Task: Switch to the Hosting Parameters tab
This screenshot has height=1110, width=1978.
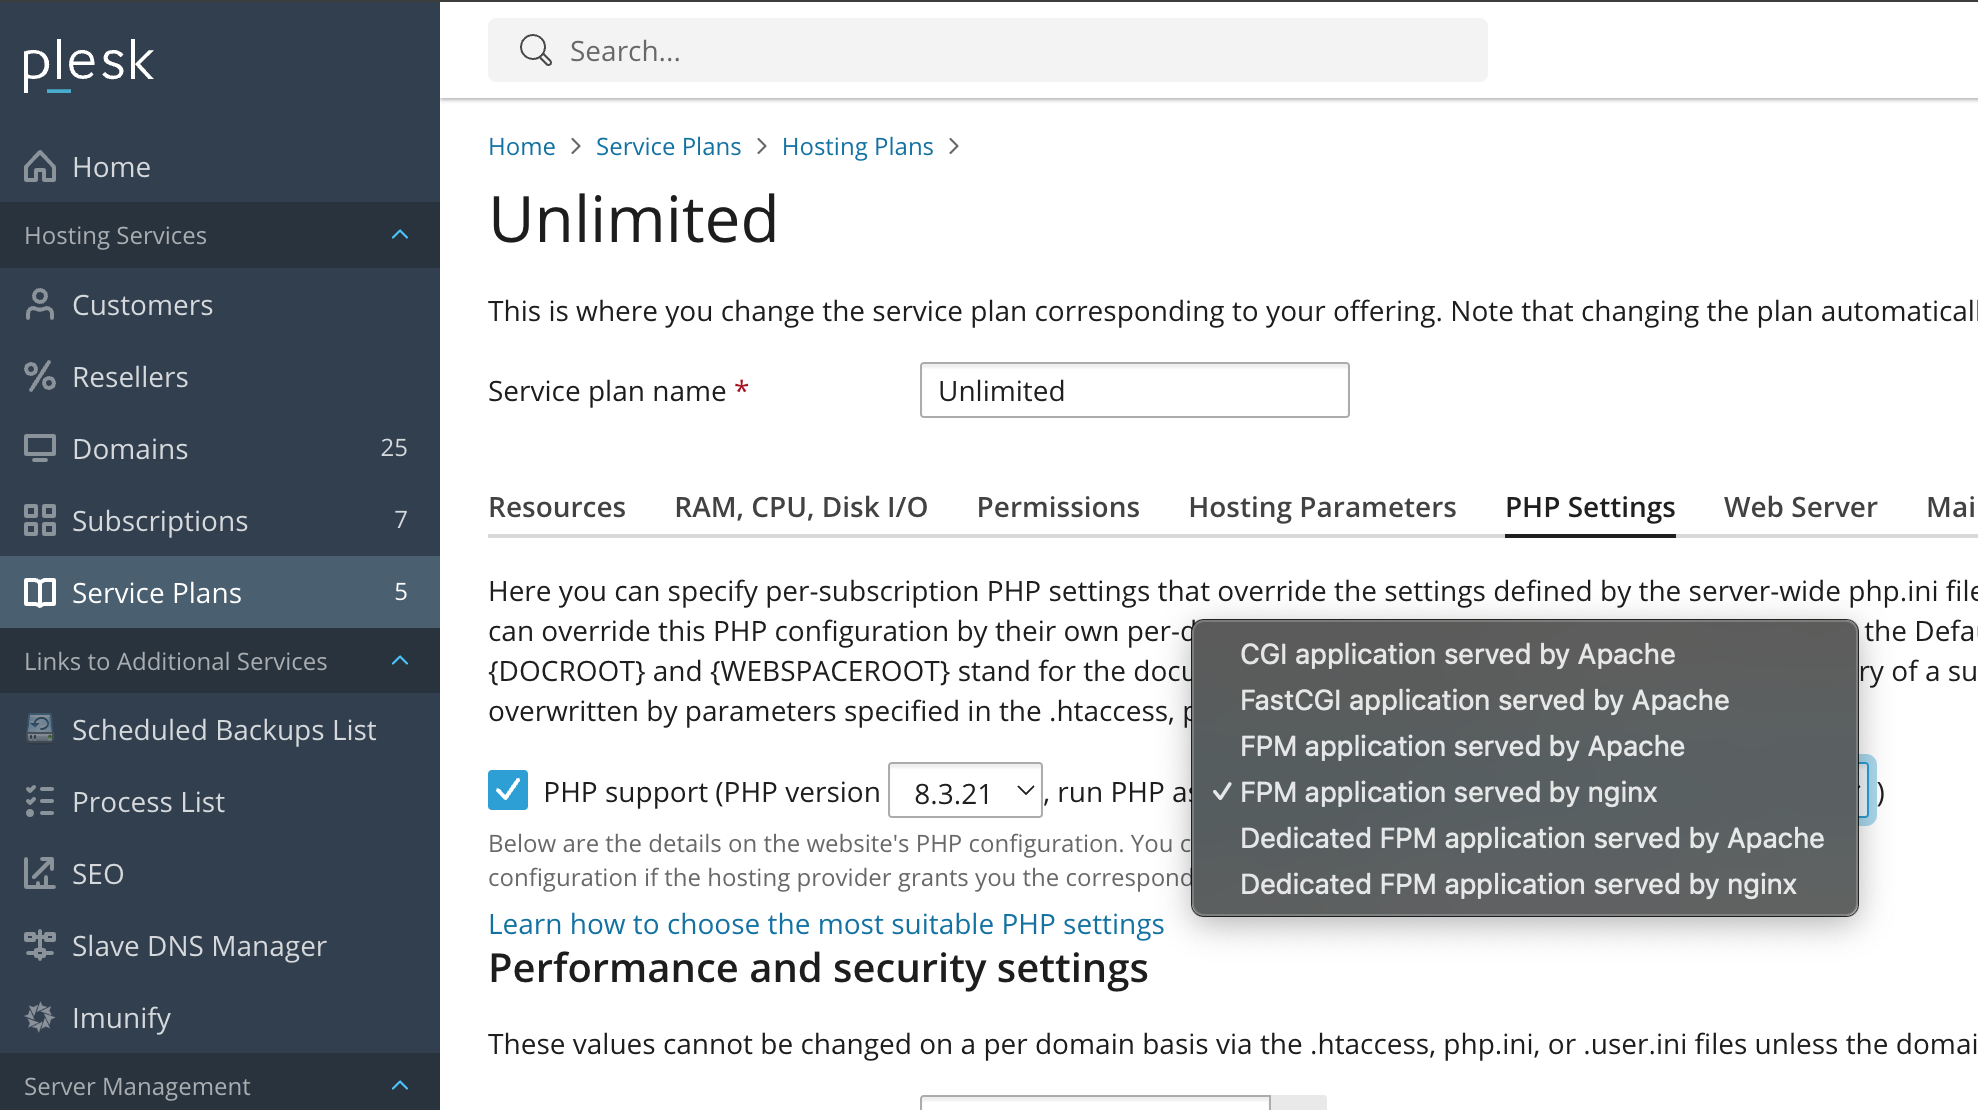Action: pos(1322,507)
